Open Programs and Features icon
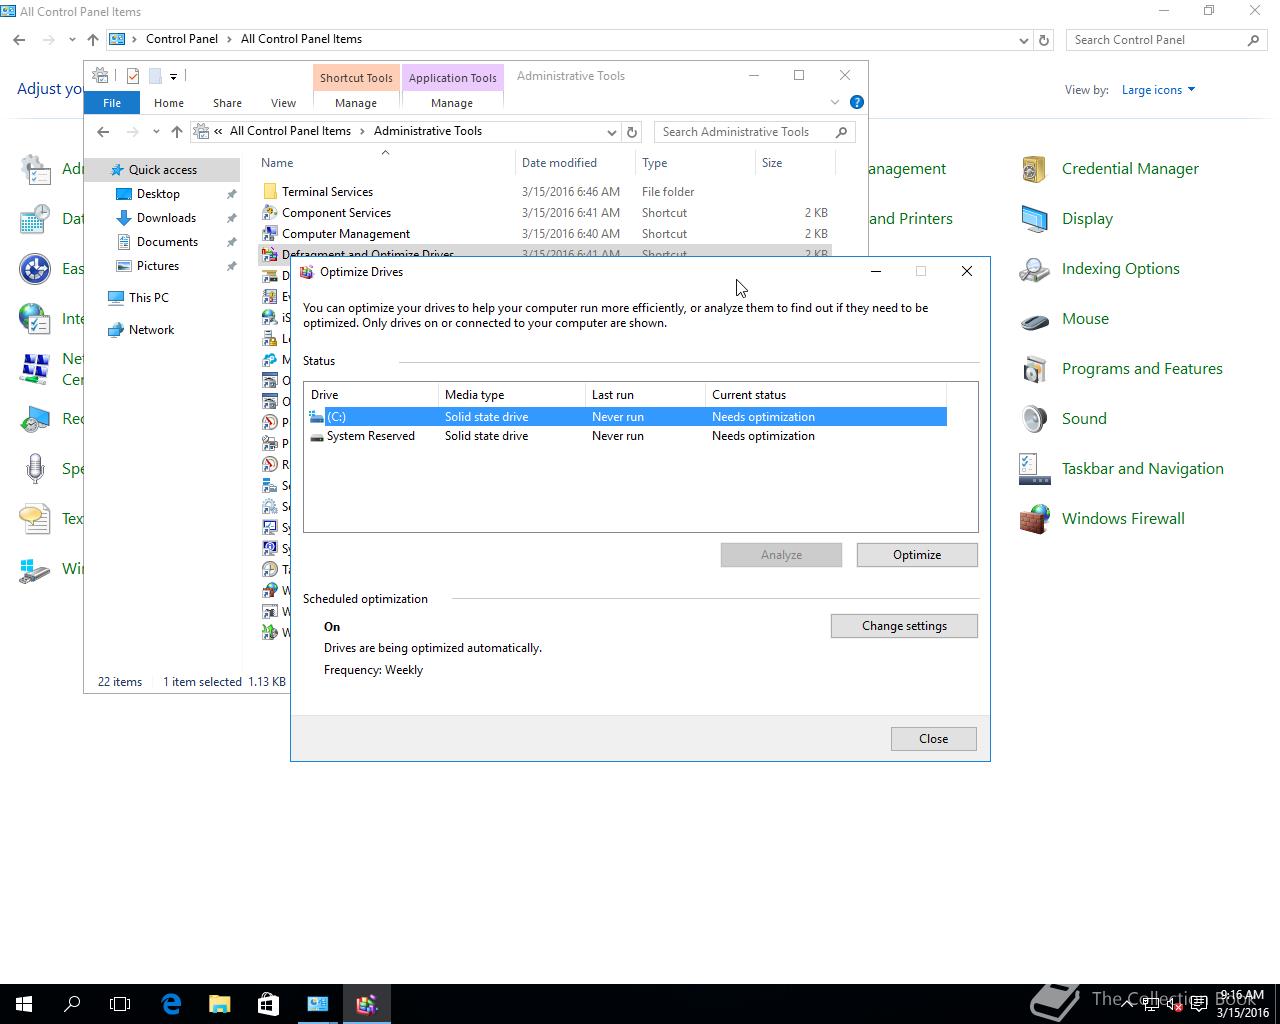 1034,369
